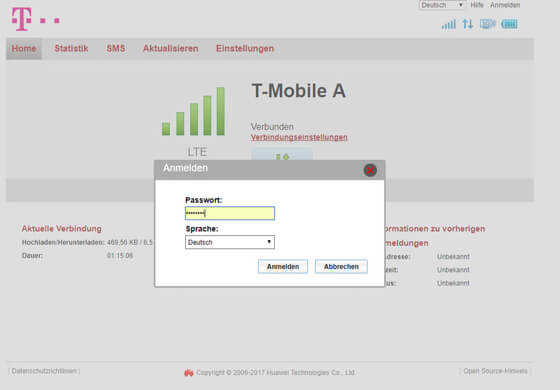Click the T-Mobile logo

point(35,19)
